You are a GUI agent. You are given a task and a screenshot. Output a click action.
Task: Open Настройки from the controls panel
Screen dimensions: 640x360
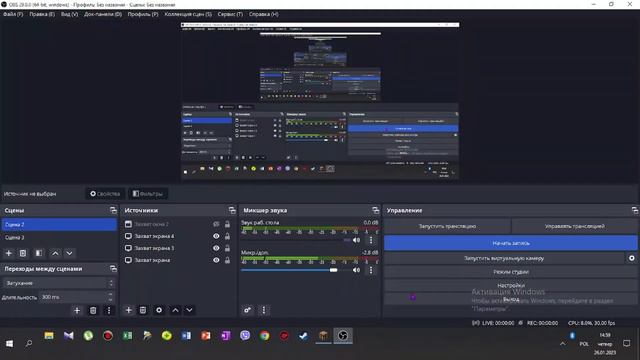pos(511,285)
